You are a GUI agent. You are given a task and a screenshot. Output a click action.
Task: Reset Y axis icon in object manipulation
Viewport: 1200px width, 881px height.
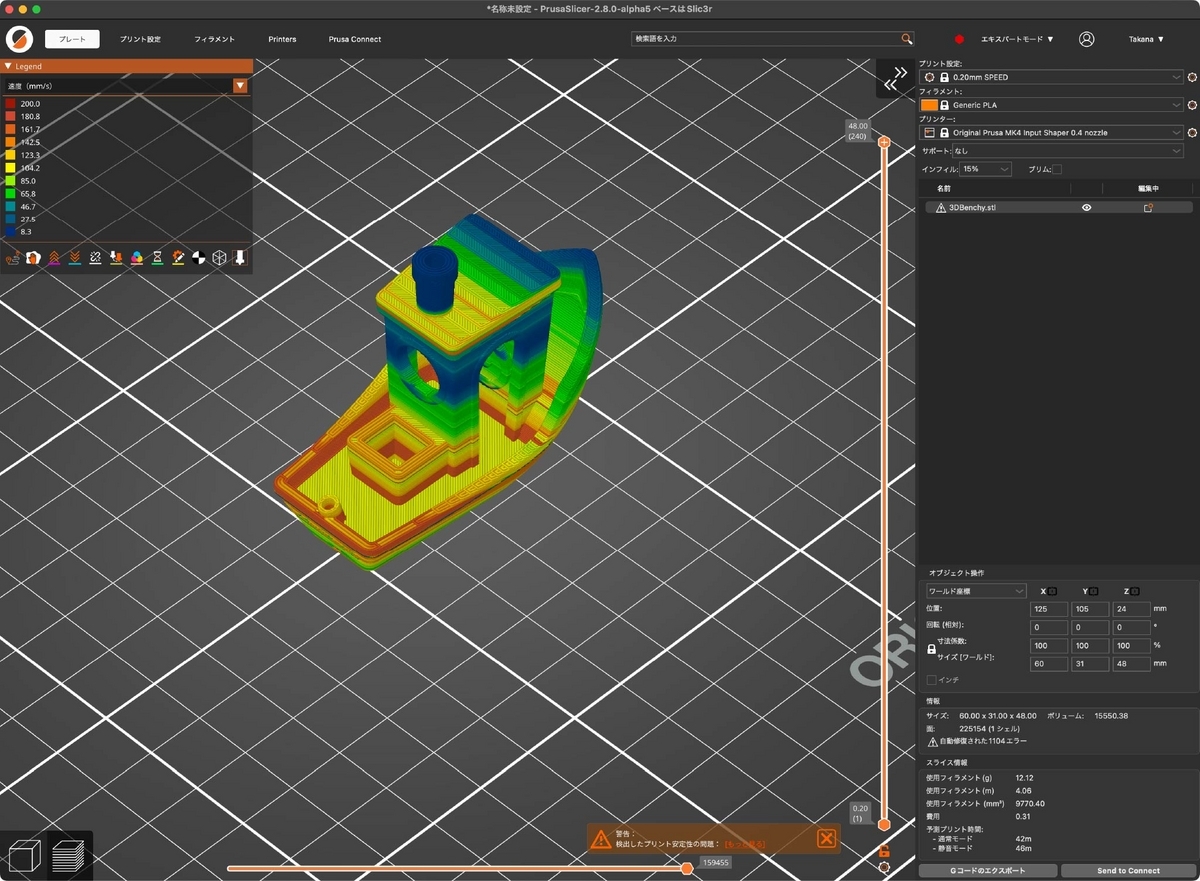pos(1094,591)
